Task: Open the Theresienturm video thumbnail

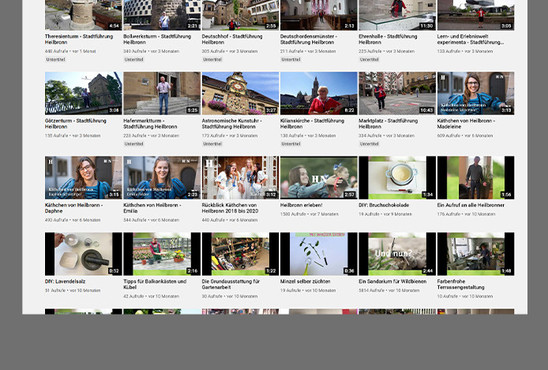Action: [x=84, y=15]
